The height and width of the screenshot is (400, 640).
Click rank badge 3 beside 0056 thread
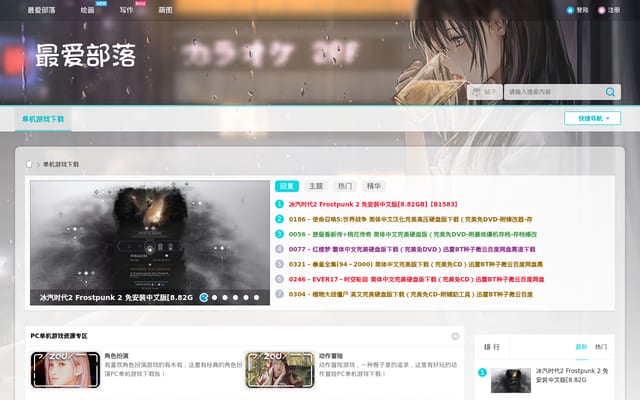point(279,234)
